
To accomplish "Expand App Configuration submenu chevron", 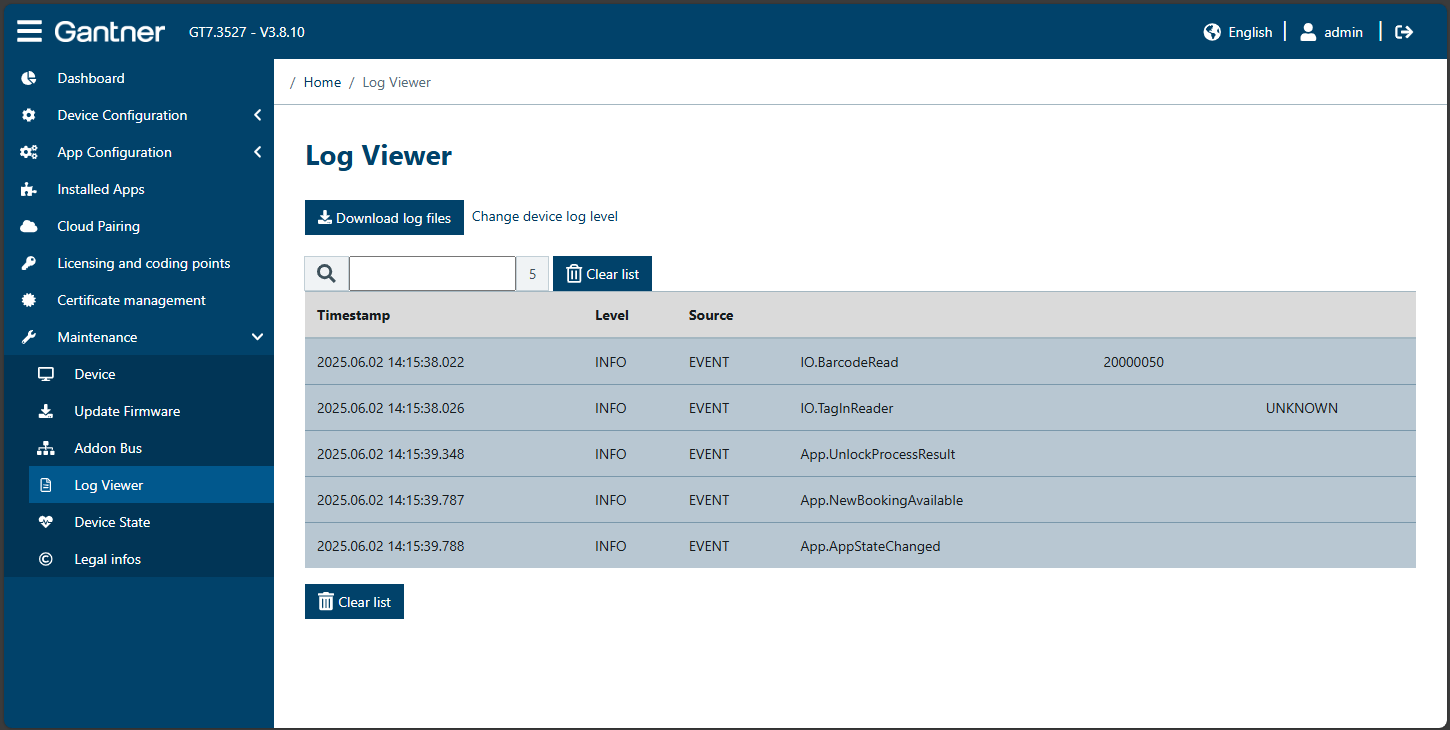I will (x=257, y=152).
